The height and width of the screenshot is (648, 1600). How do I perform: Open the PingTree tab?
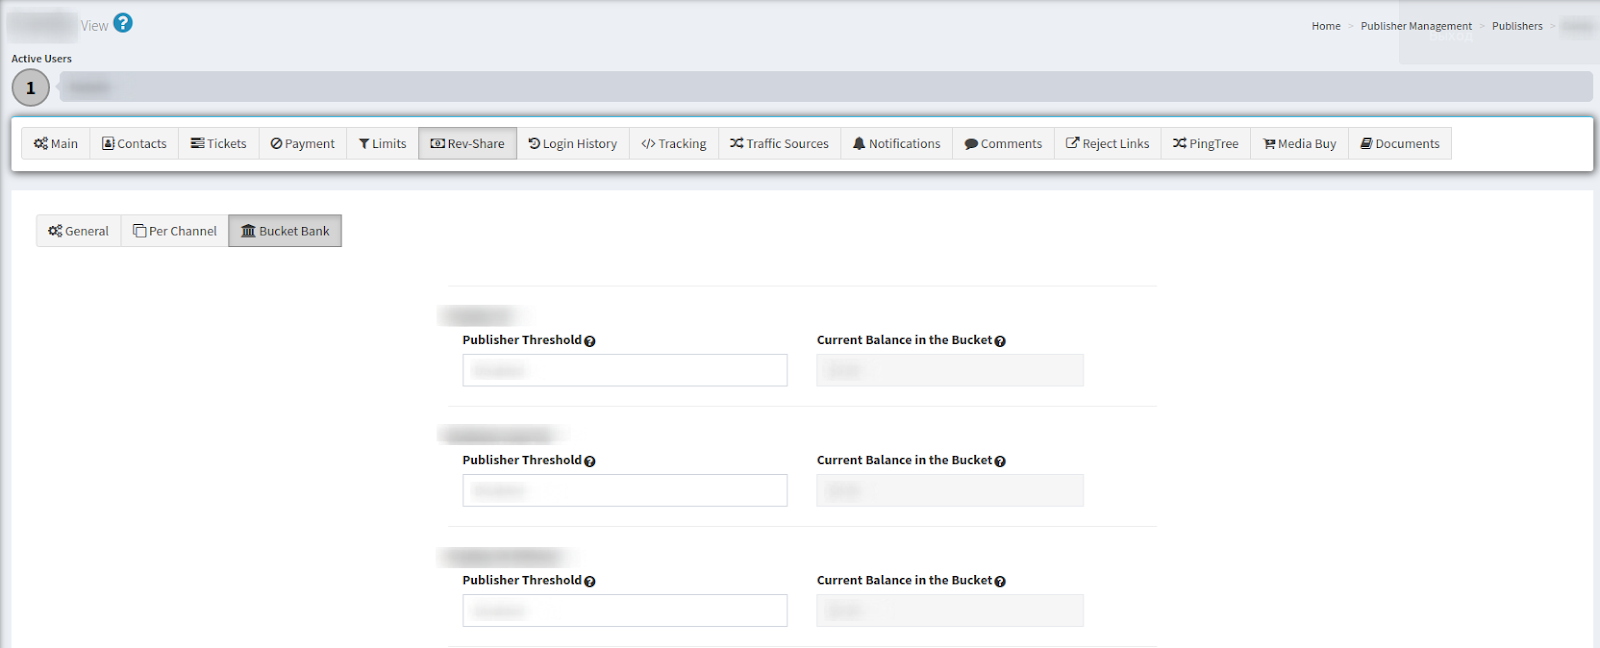(x=1205, y=144)
